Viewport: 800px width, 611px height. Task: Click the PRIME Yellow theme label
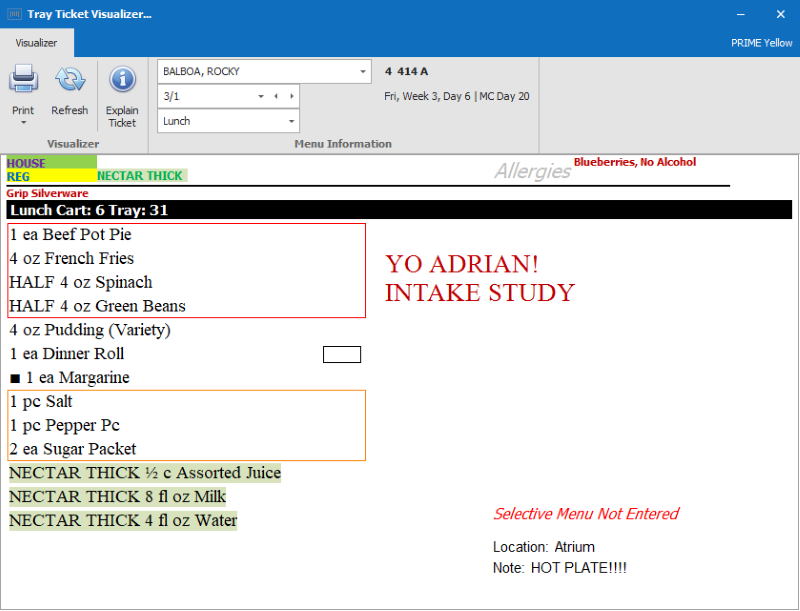pyautogui.click(x=762, y=43)
